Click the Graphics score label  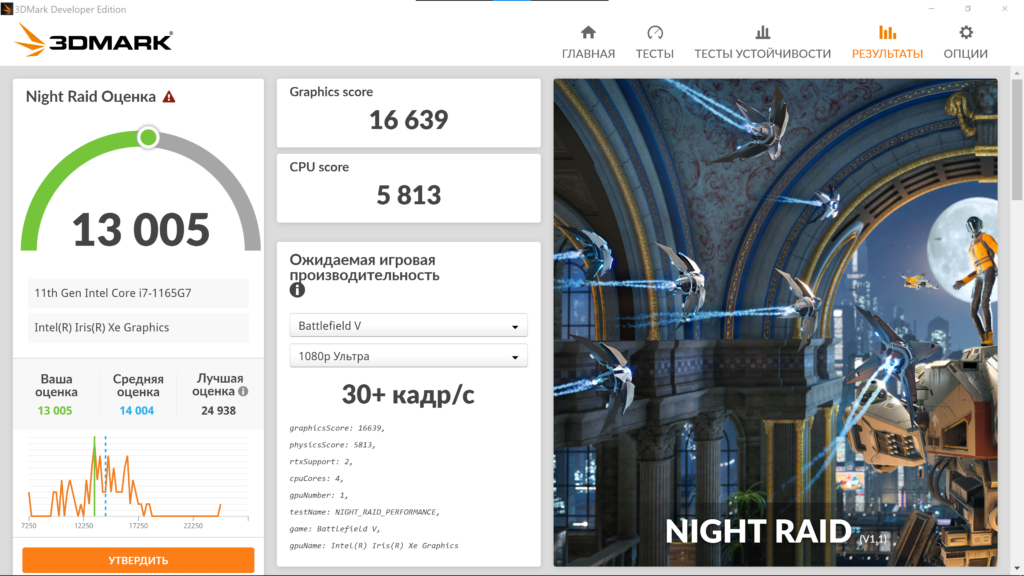coord(331,92)
